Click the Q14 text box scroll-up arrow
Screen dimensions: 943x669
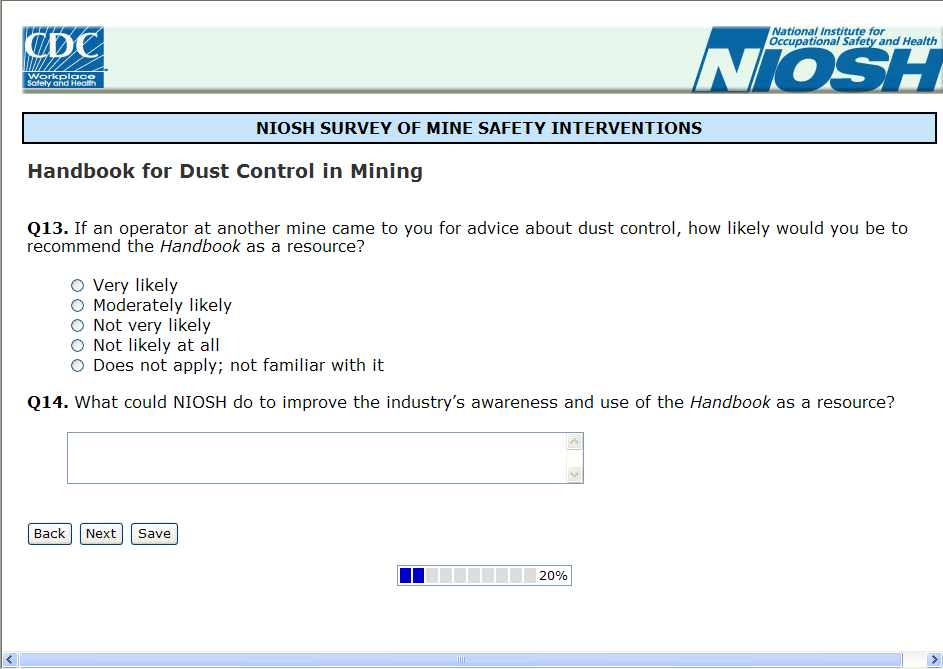click(574, 442)
